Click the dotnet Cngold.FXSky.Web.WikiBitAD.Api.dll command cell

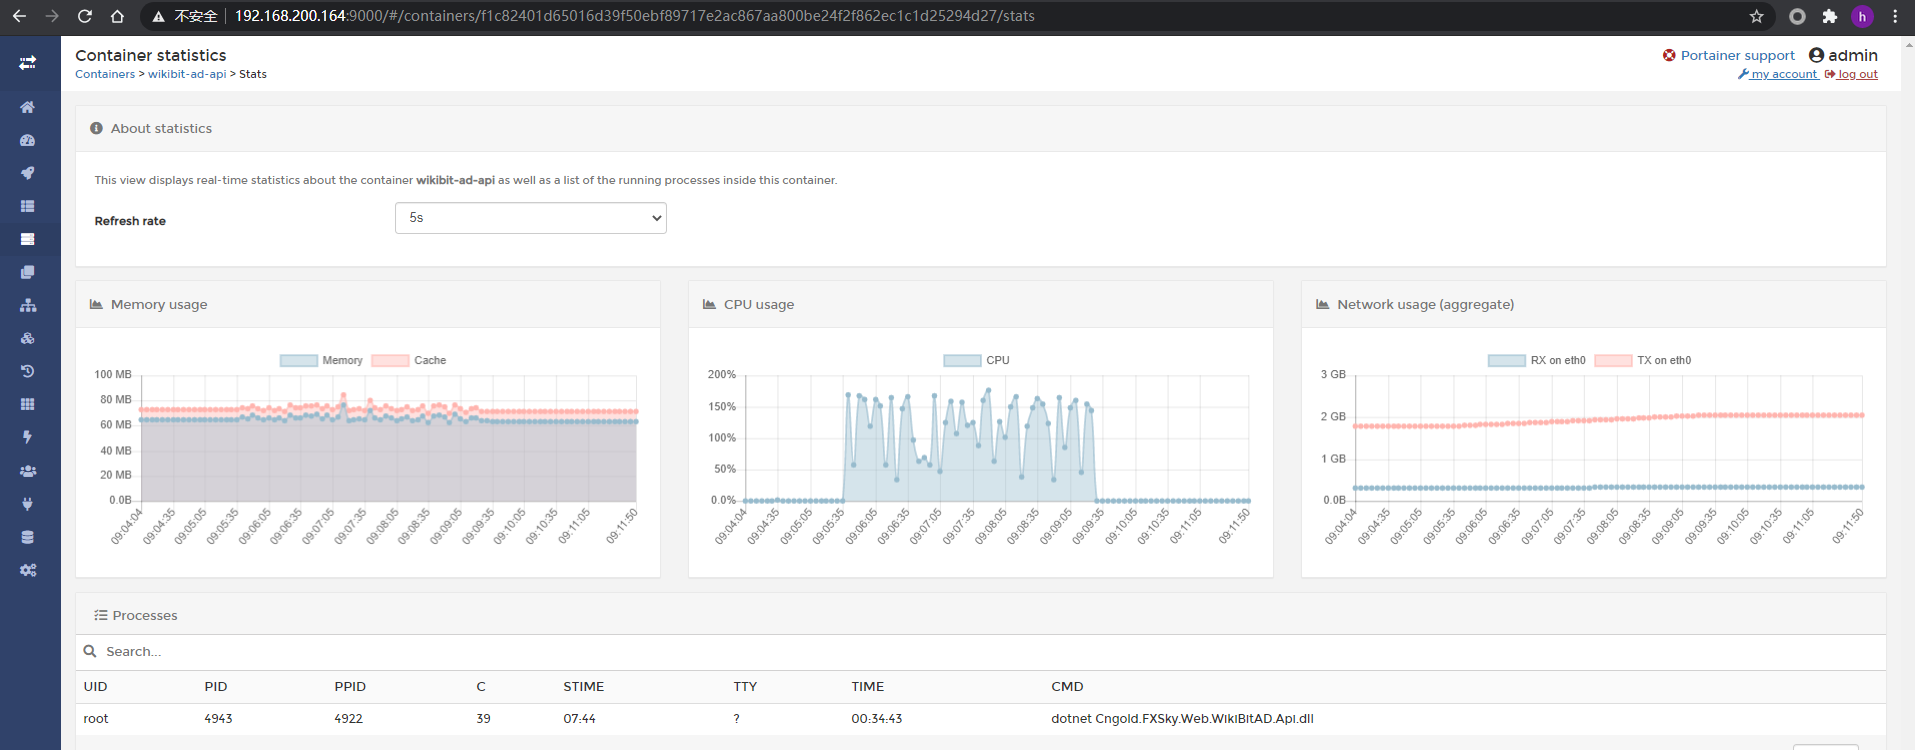point(1182,719)
